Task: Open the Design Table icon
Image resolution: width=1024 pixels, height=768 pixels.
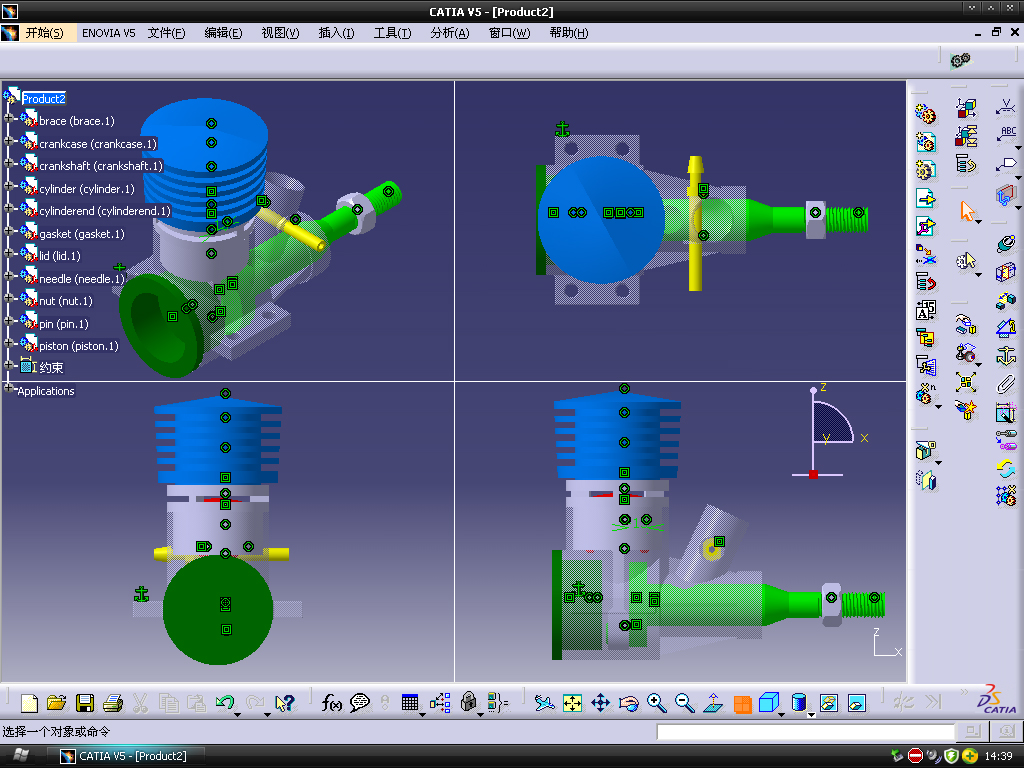Action: [x=409, y=703]
